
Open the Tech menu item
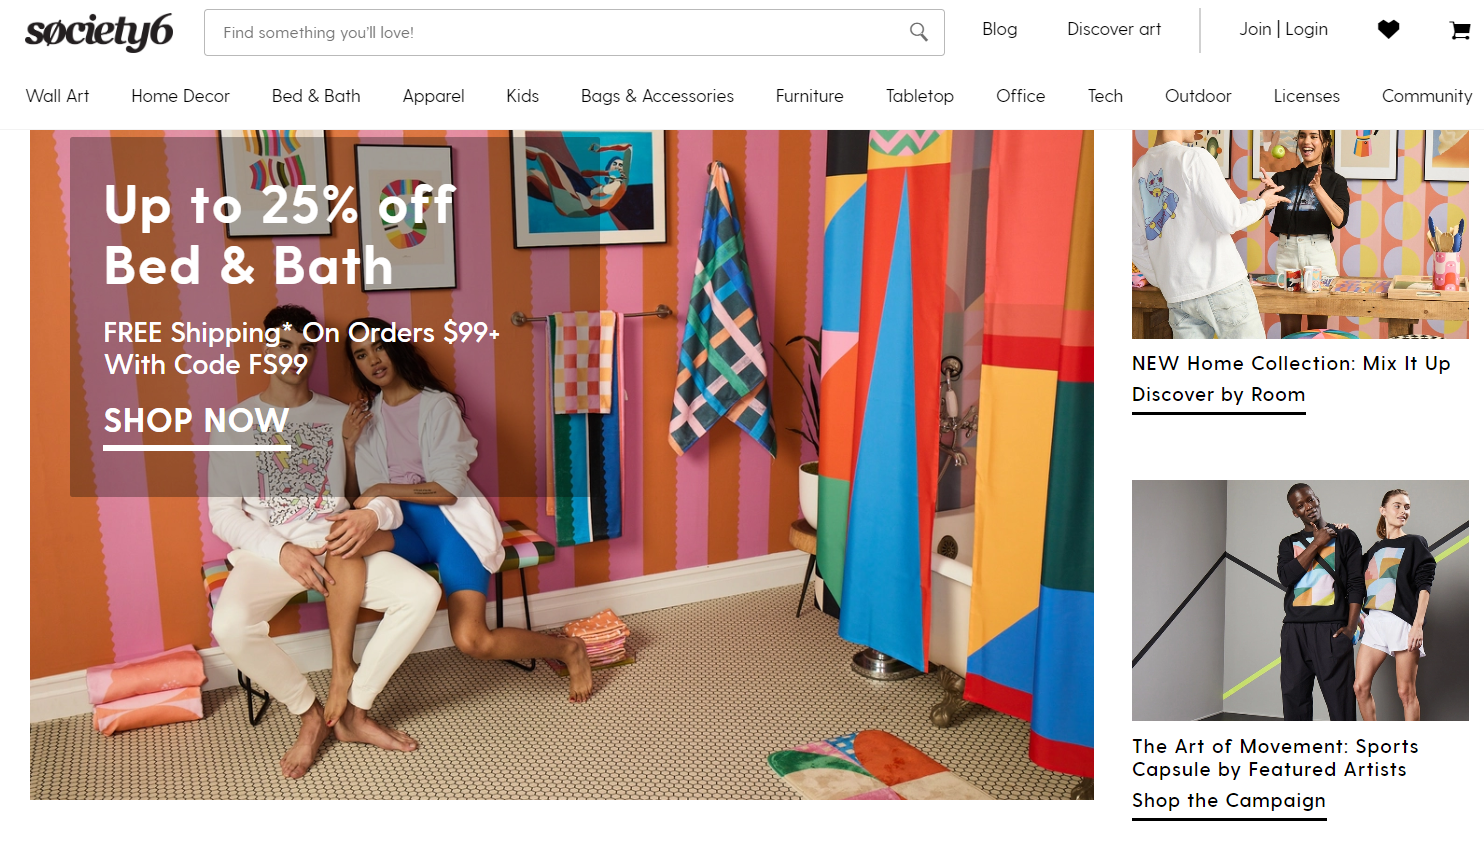click(1105, 96)
